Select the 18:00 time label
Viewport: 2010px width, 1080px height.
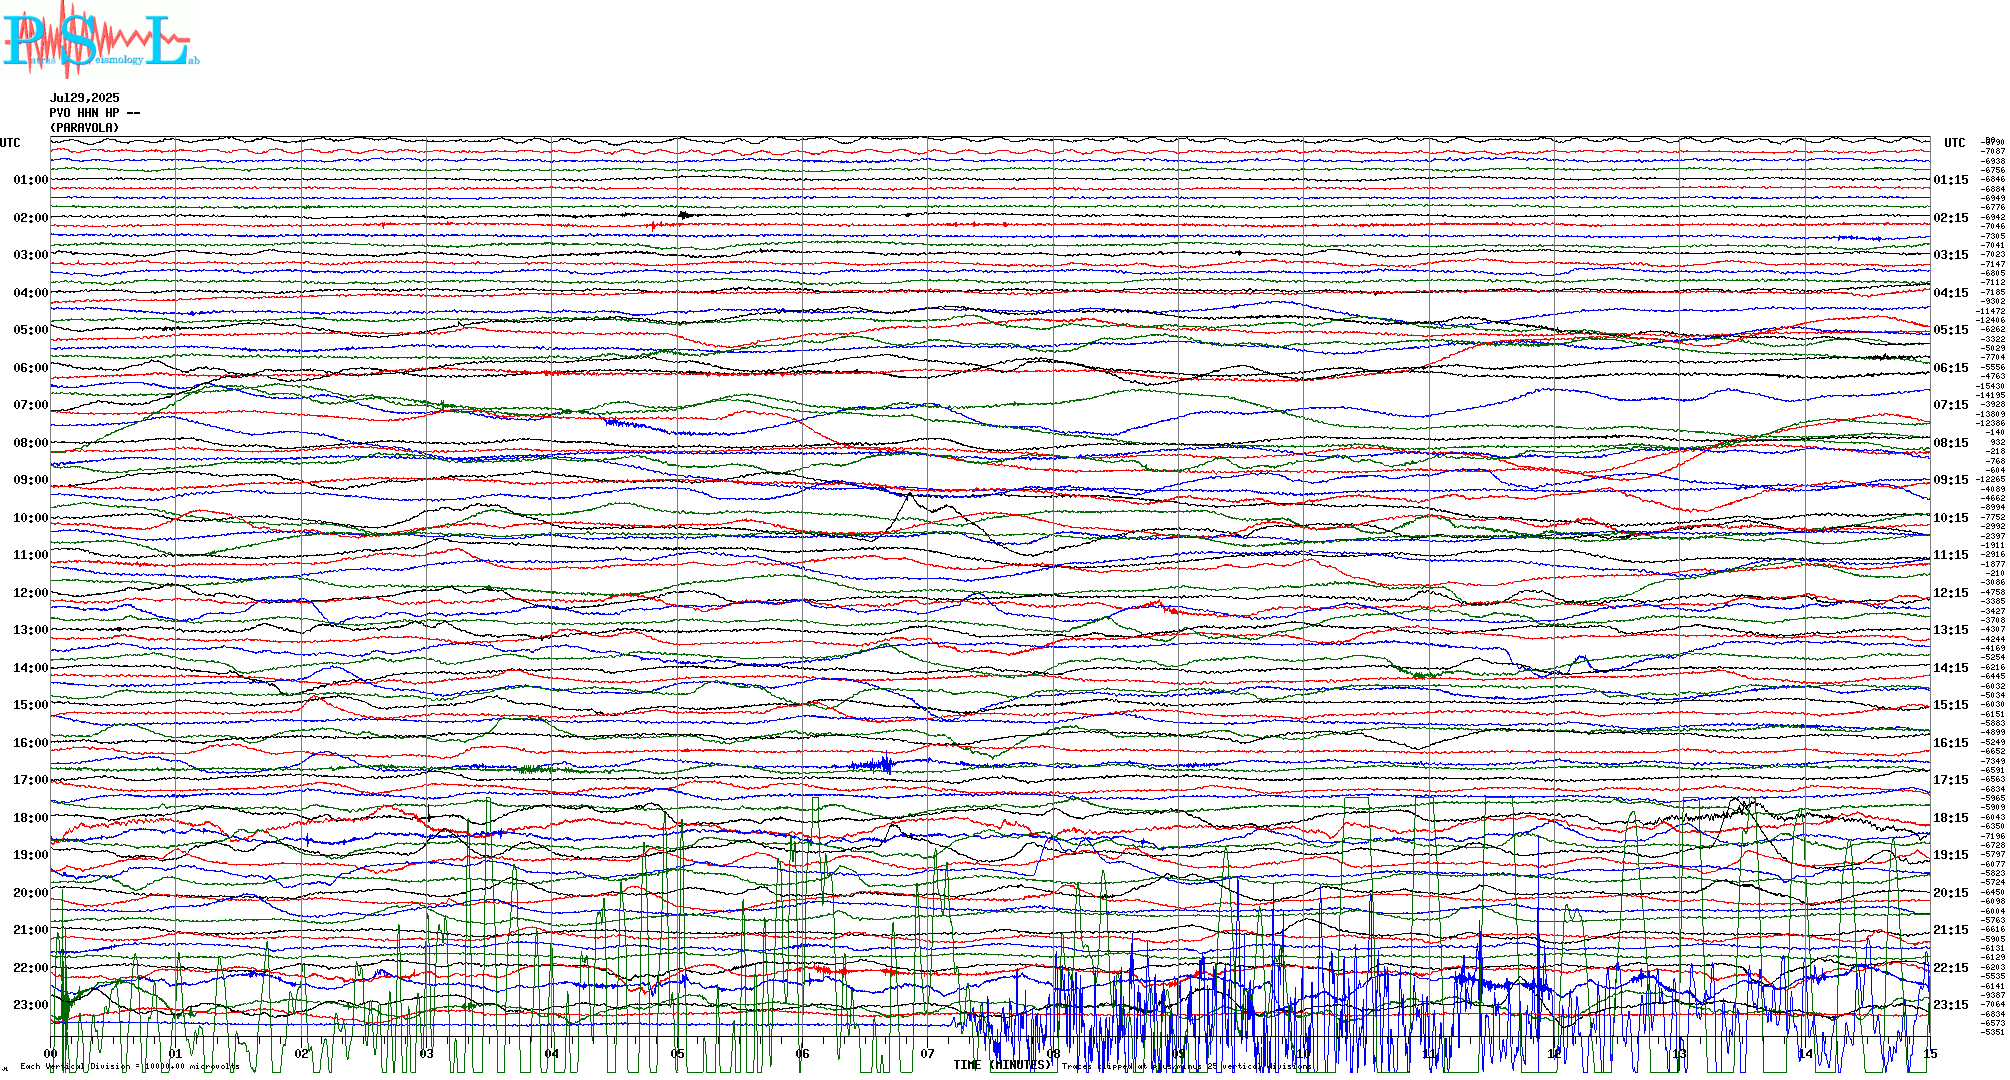(x=31, y=818)
